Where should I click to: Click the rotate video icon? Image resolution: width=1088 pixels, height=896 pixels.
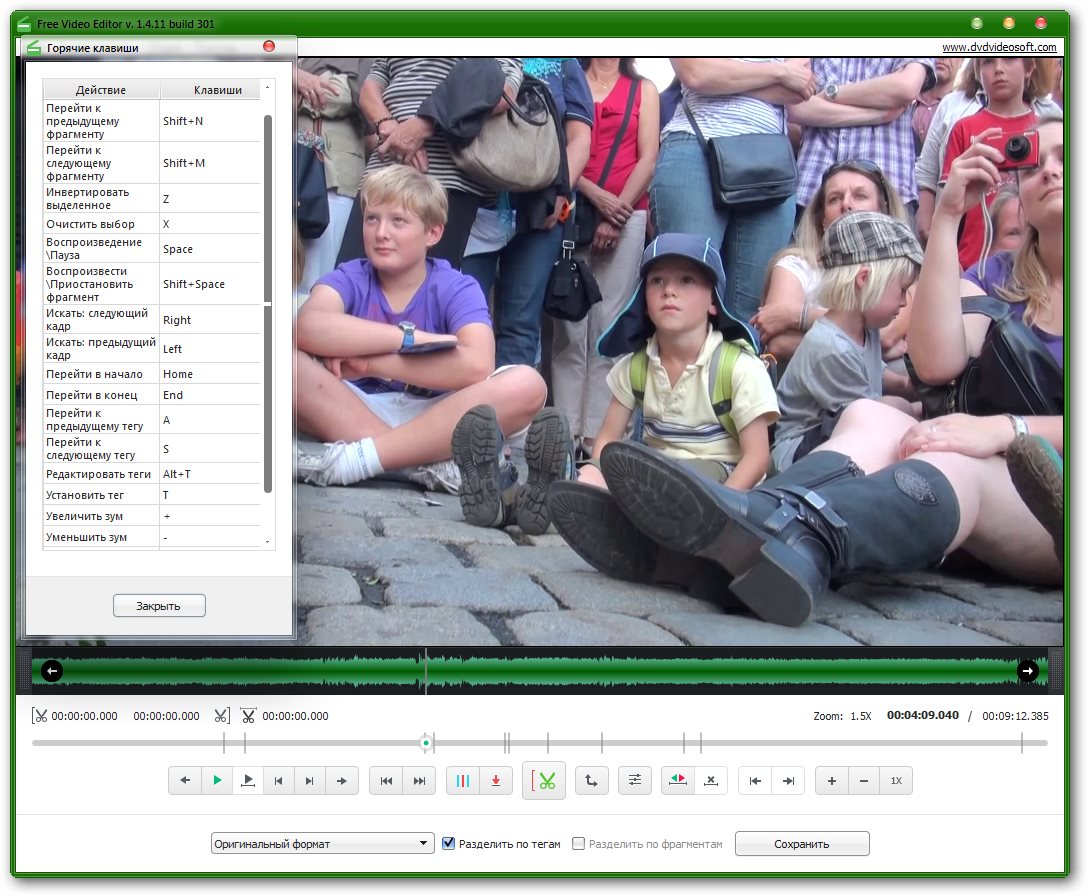pyautogui.click(x=591, y=781)
